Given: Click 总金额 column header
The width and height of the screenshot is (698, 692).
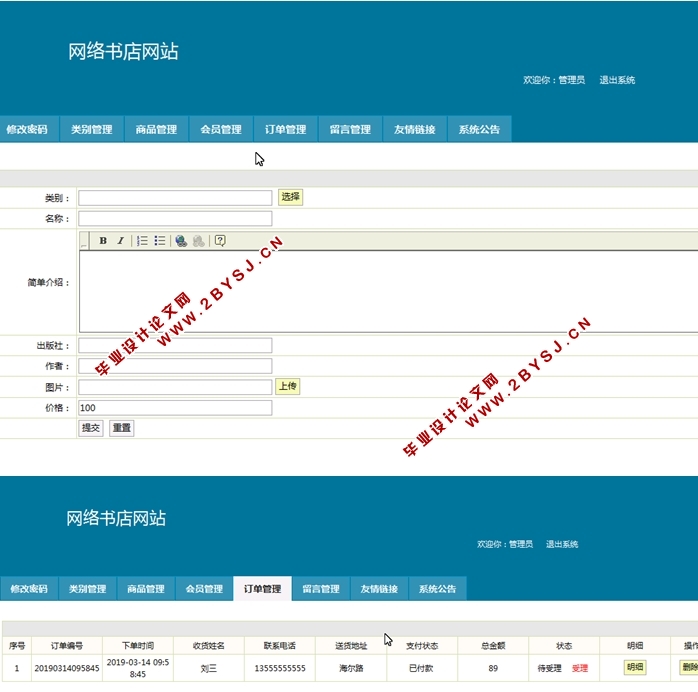Looking at the screenshot, I should [x=493, y=645].
